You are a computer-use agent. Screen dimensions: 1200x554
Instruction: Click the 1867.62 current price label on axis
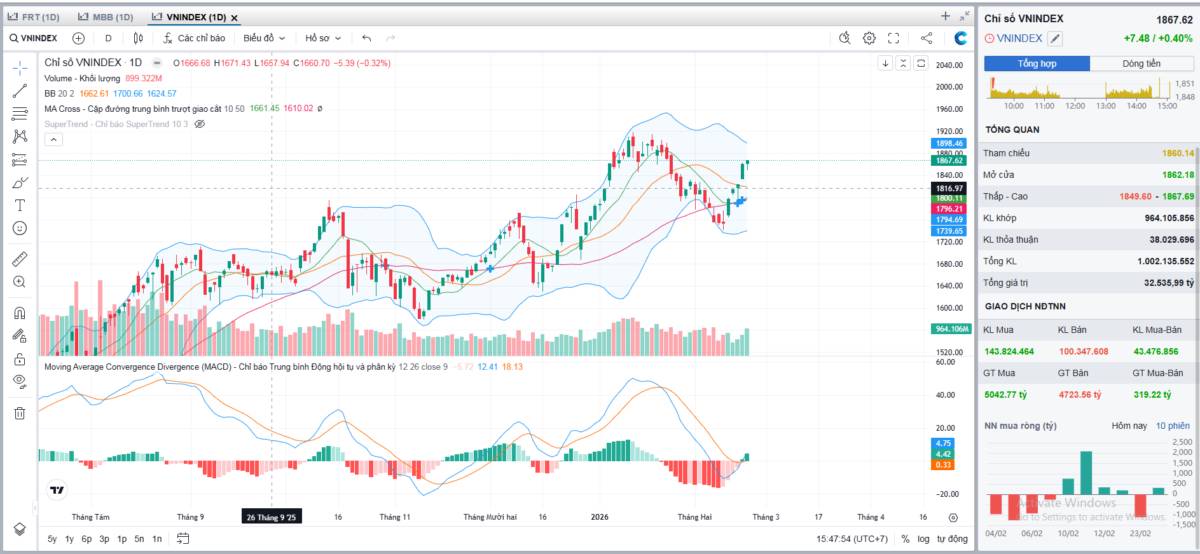[x=950, y=160]
